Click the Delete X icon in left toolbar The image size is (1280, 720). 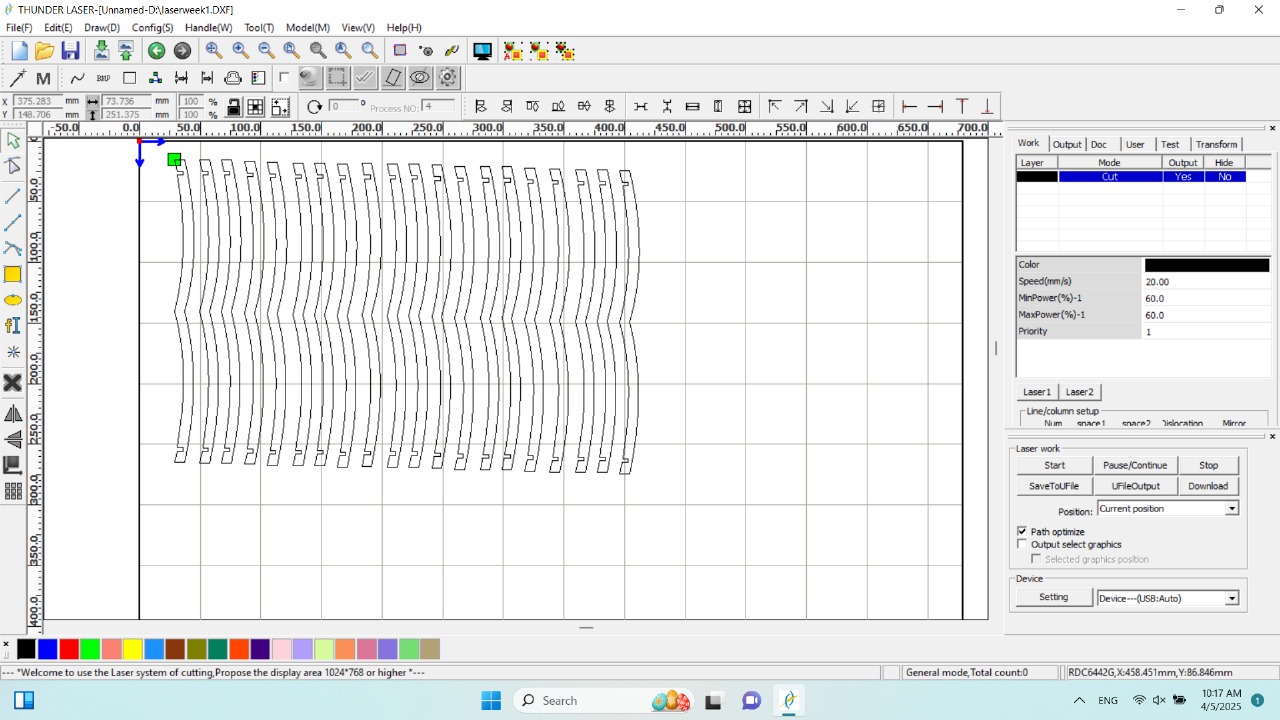click(13, 383)
